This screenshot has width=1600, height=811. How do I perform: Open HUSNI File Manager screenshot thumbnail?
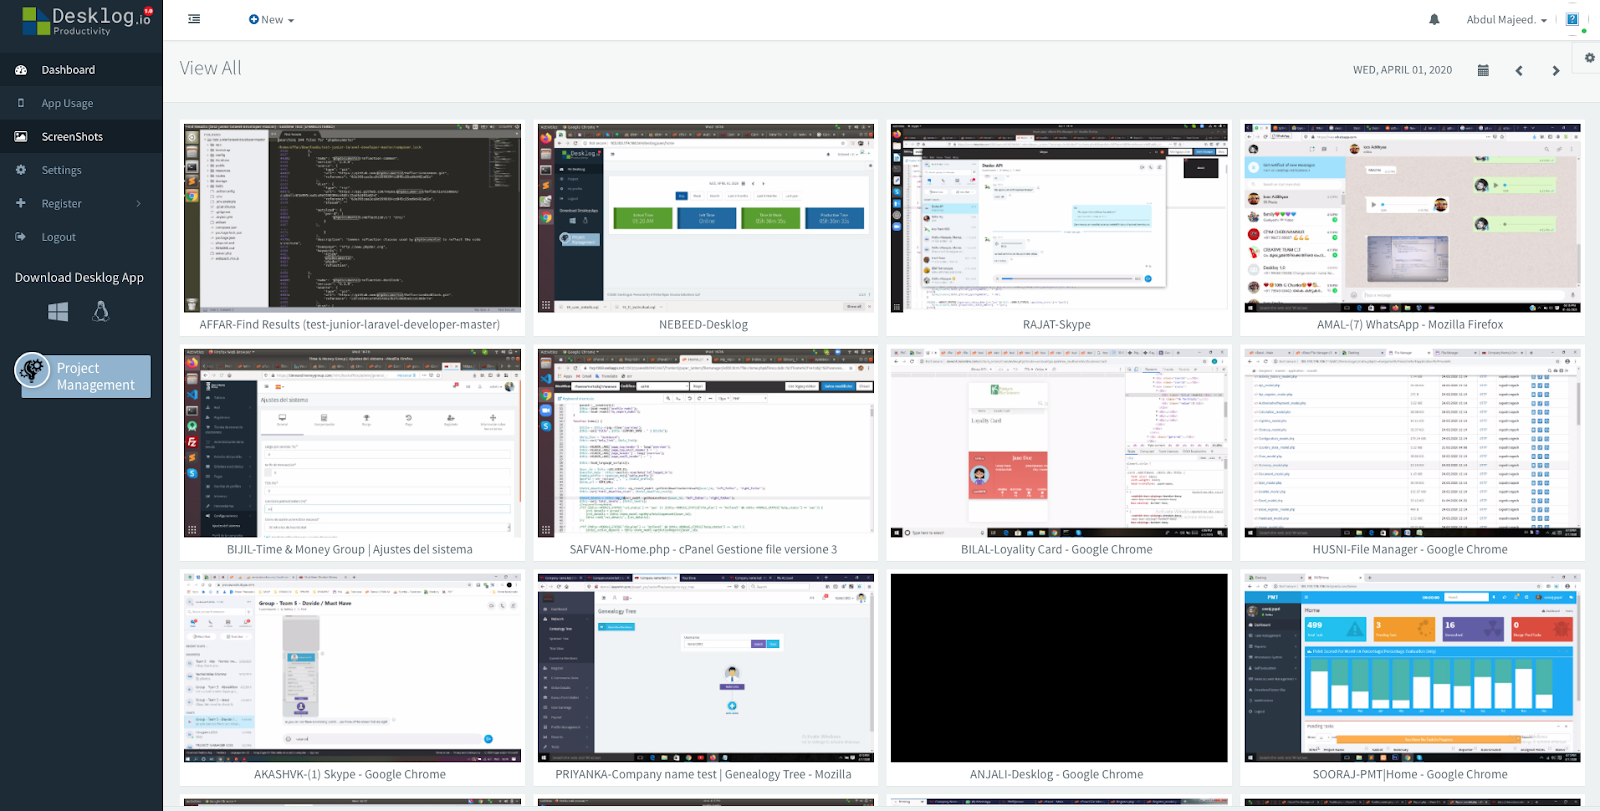pos(1412,443)
